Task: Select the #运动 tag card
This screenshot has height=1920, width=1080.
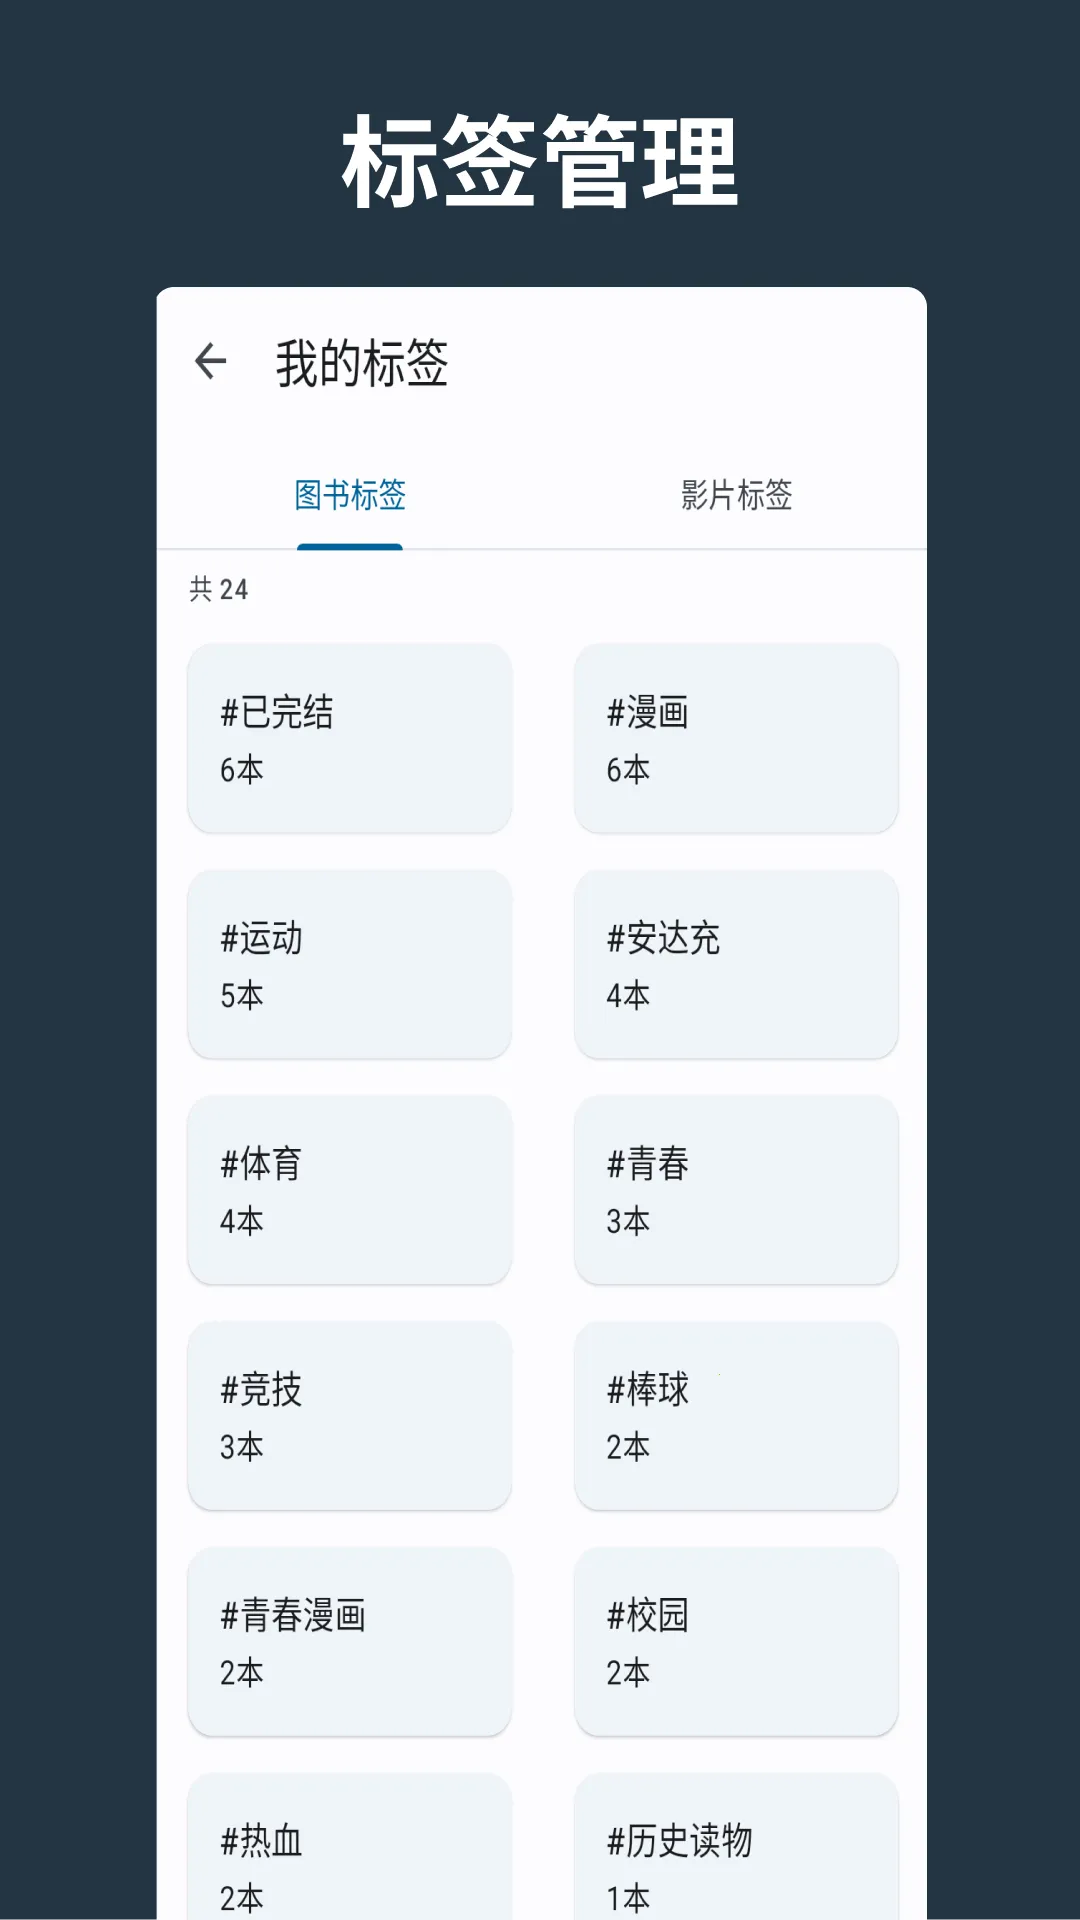Action: [349, 964]
